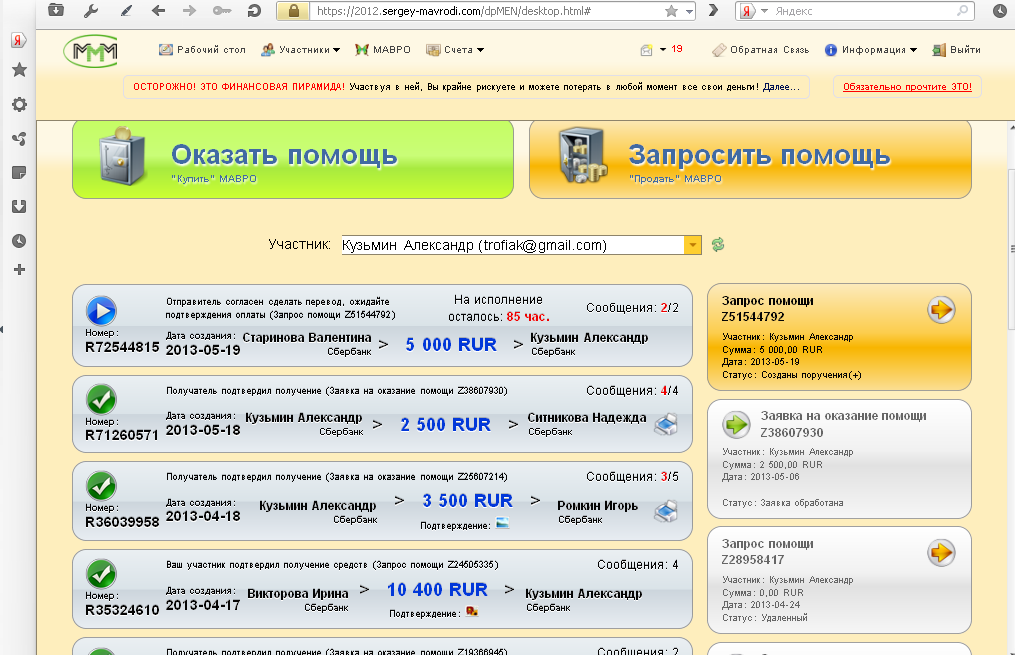The height and width of the screenshot is (655, 1015).
Task: Click the address bar URL
Action: pyautogui.click(x=453, y=11)
